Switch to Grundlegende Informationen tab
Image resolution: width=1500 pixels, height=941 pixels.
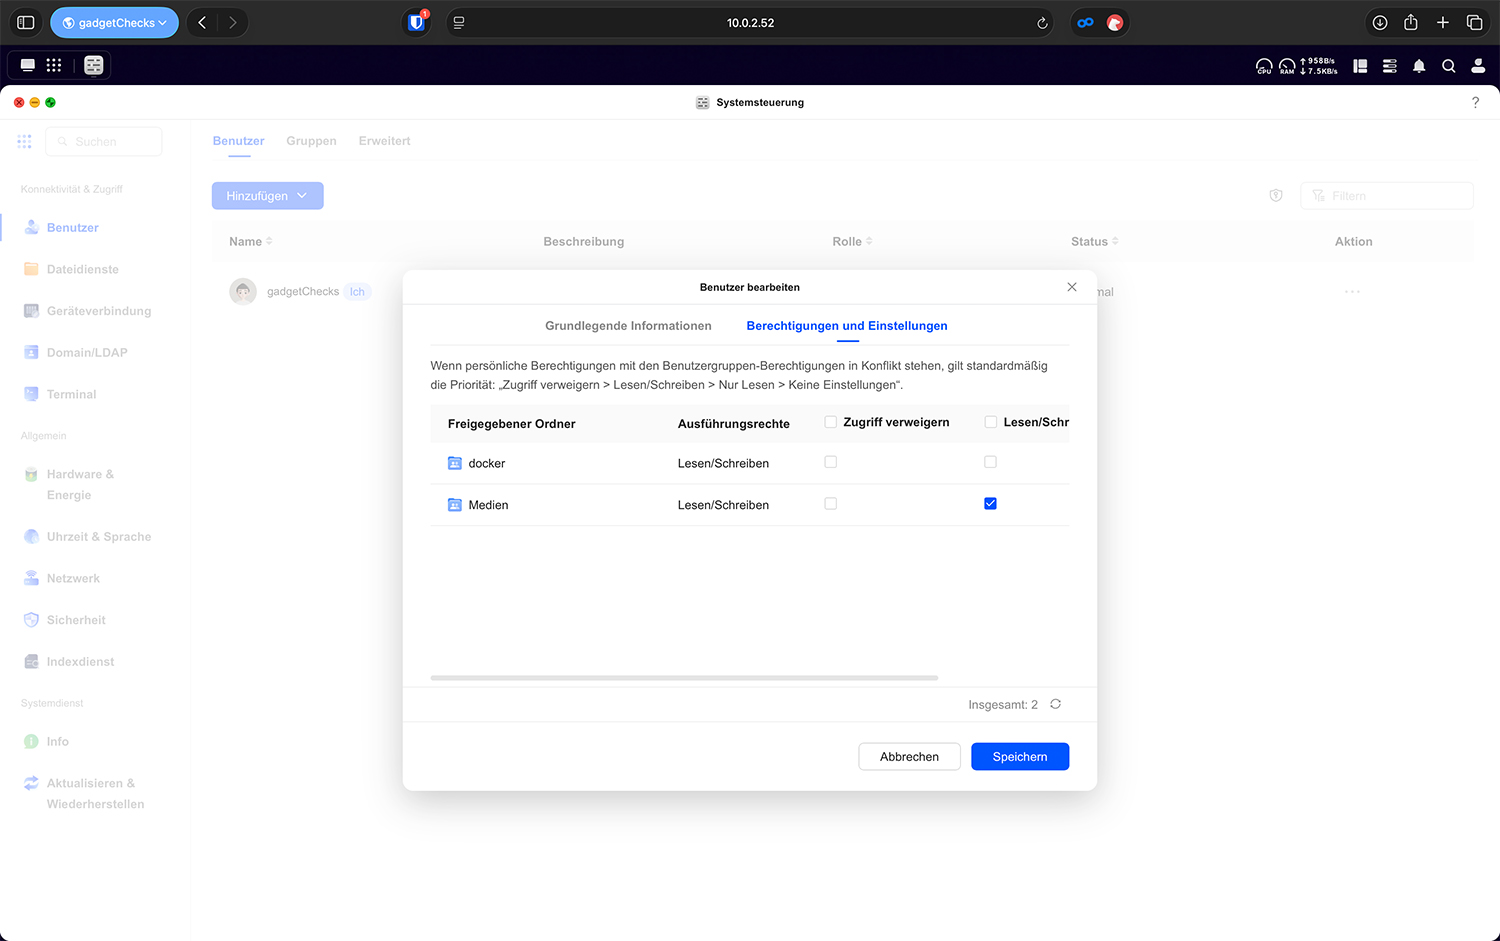628,326
